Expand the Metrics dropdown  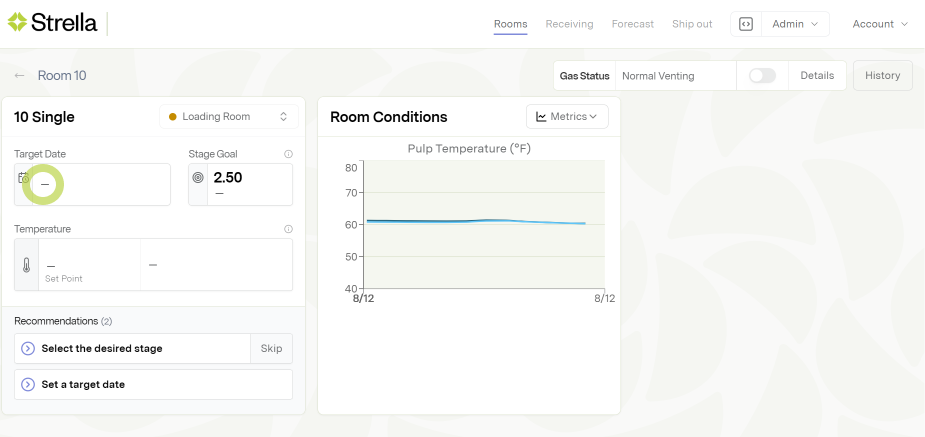tap(567, 117)
